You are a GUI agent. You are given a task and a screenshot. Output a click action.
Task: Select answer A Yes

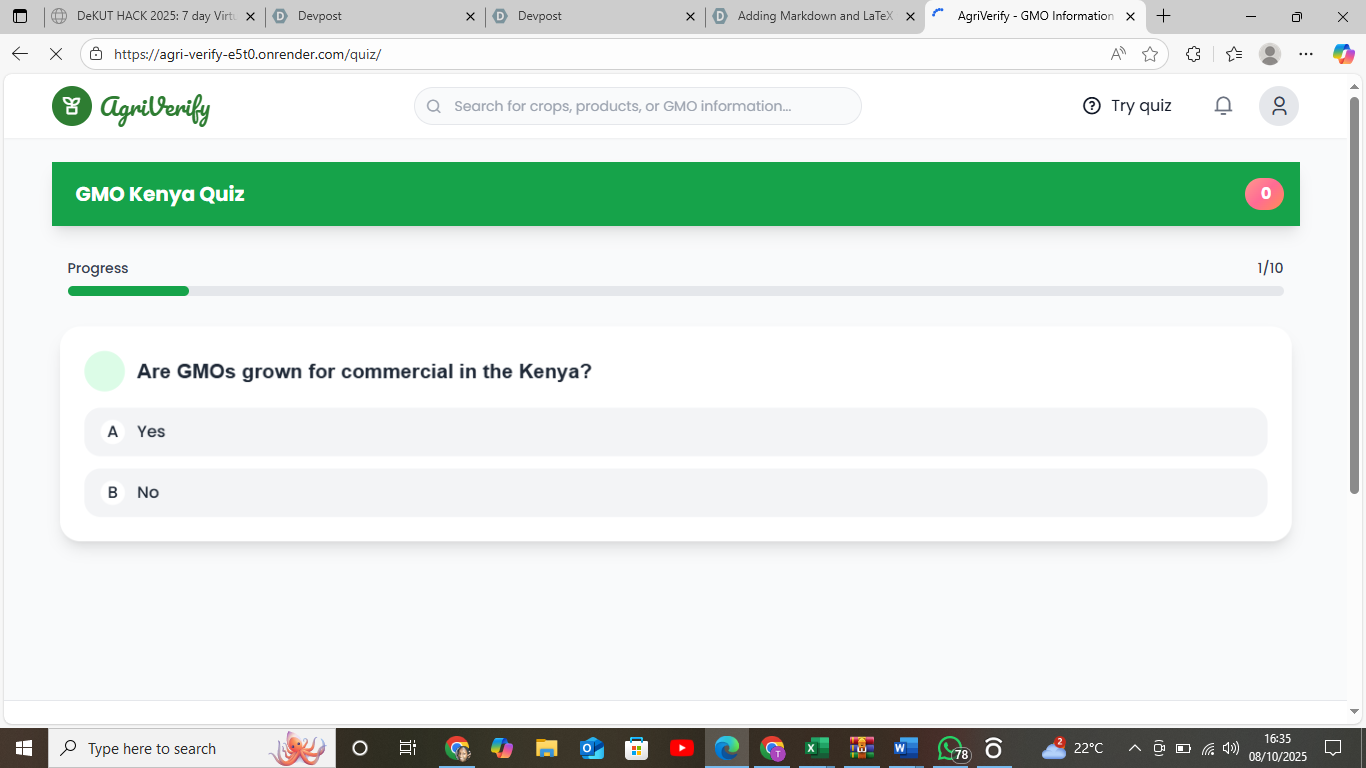676,432
